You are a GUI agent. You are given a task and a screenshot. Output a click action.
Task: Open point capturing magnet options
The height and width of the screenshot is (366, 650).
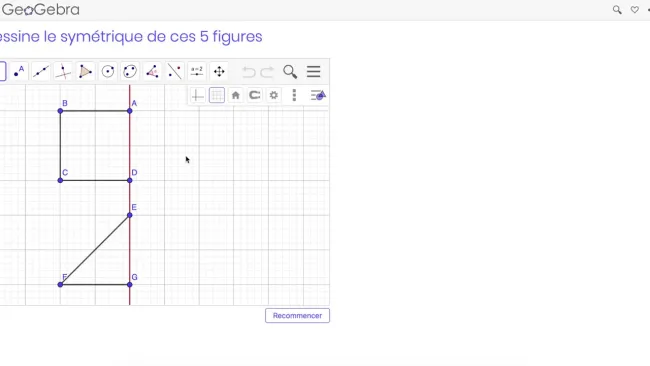[x=255, y=95]
